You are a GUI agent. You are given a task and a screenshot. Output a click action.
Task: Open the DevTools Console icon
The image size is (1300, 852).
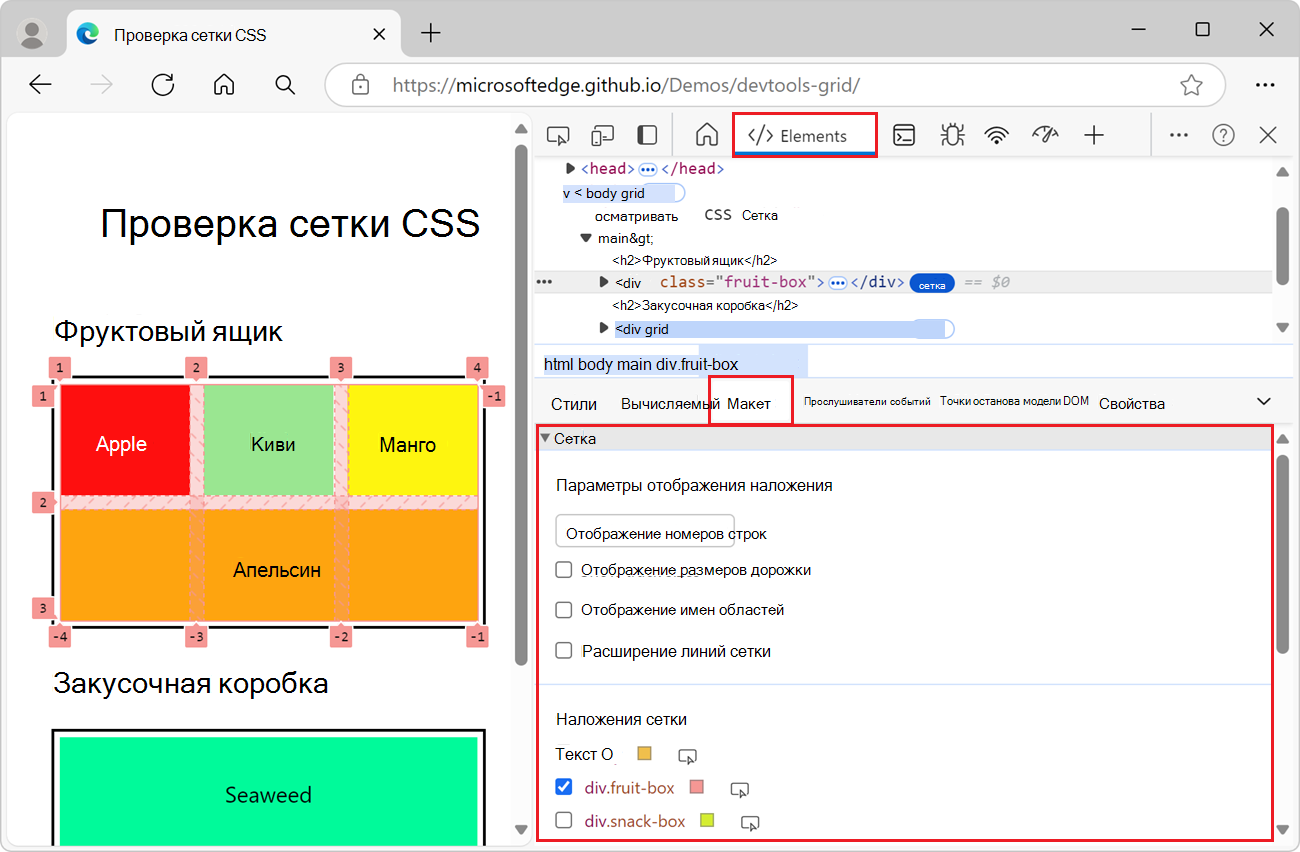904,134
